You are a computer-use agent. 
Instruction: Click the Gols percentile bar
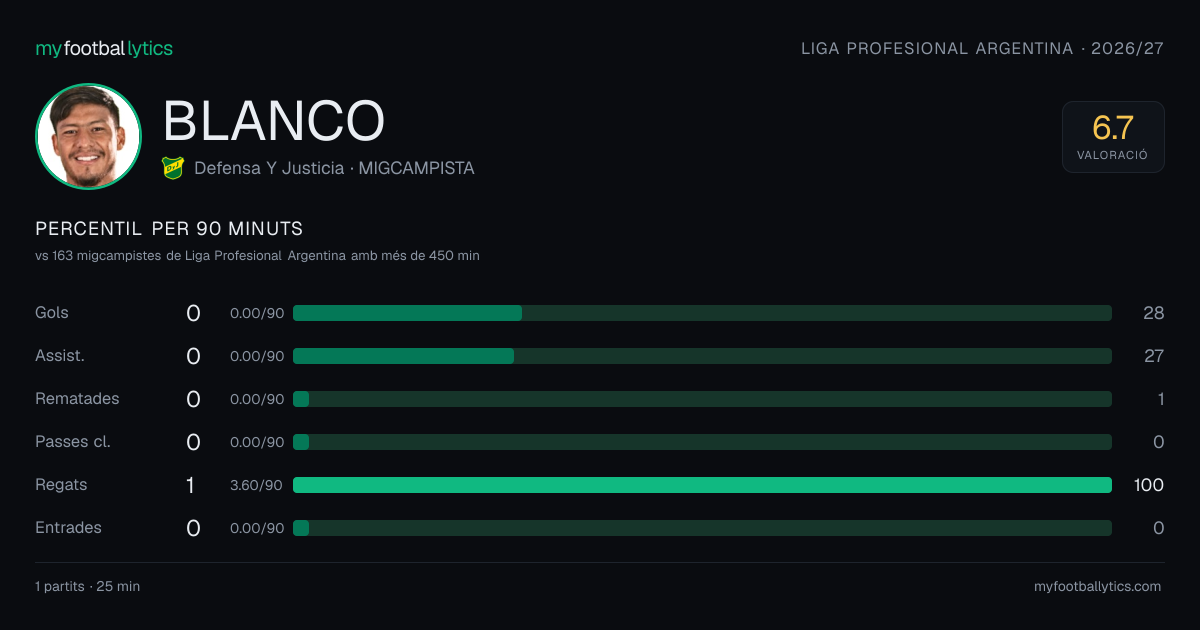[x=702, y=313]
